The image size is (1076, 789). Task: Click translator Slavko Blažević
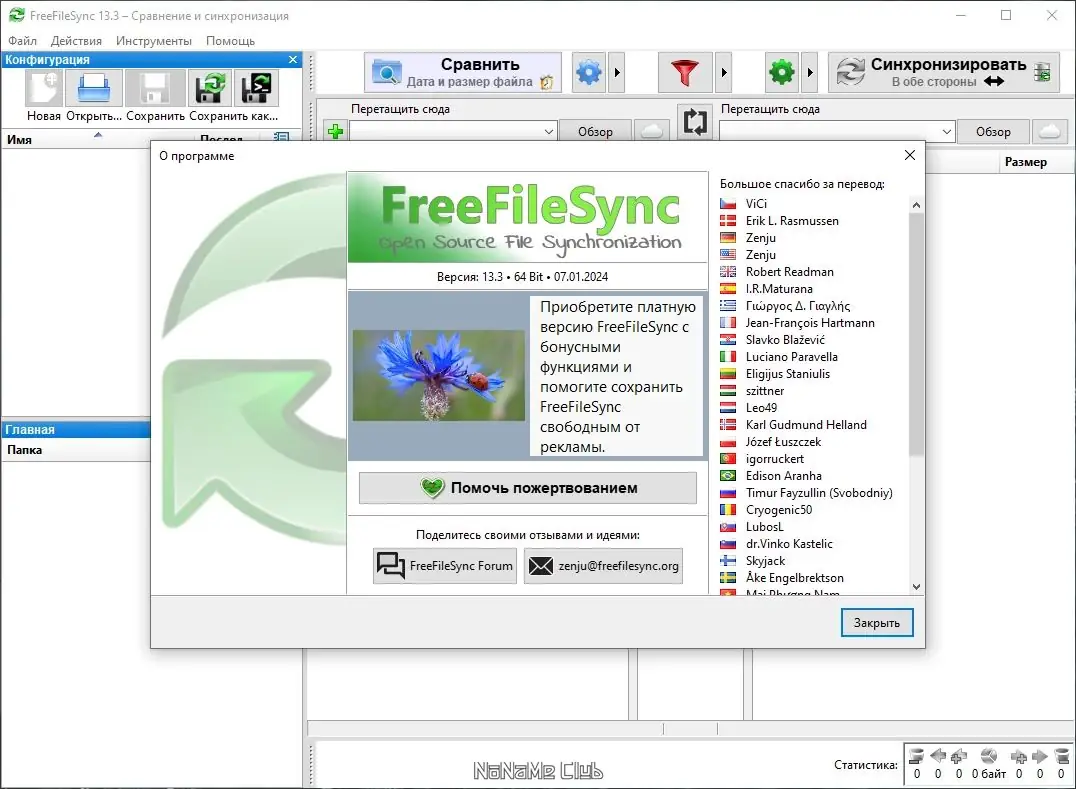click(786, 340)
